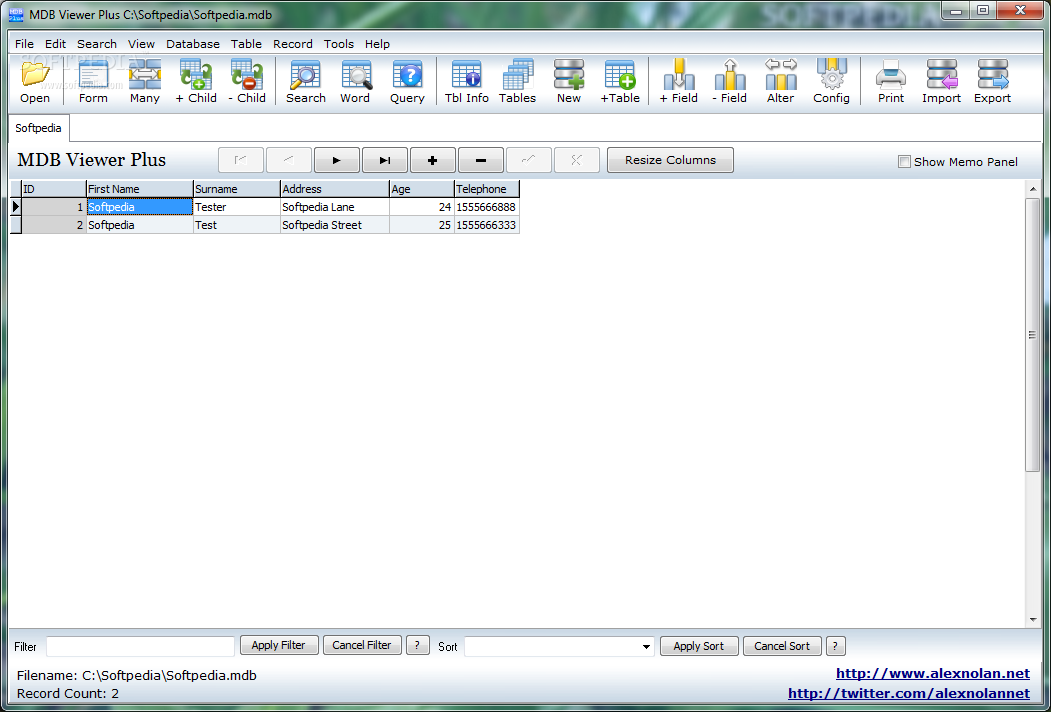This screenshot has height=712, width=1051.
Task: Import data with the Import icon
Action: click(941, 81)
